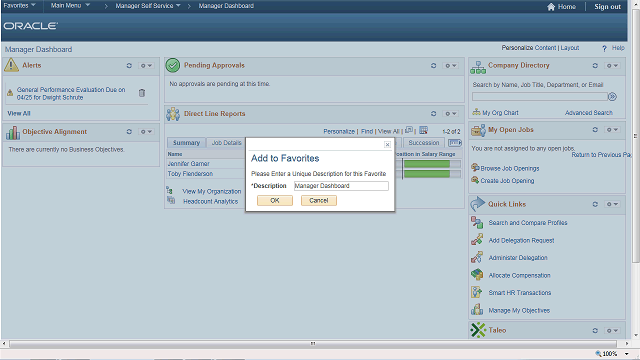Switch to the Succession tab
The image size is (640, 360).
tap(424, 143)
